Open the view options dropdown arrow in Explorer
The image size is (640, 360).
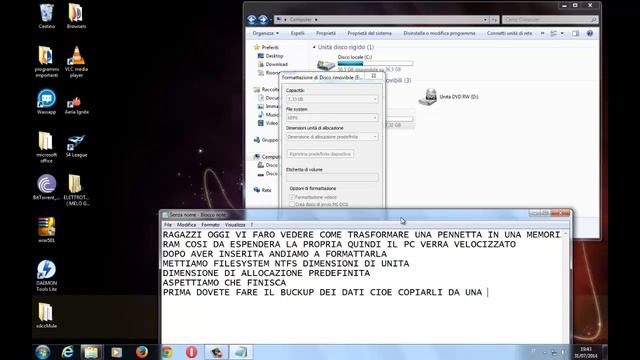(x=562, y=33)
